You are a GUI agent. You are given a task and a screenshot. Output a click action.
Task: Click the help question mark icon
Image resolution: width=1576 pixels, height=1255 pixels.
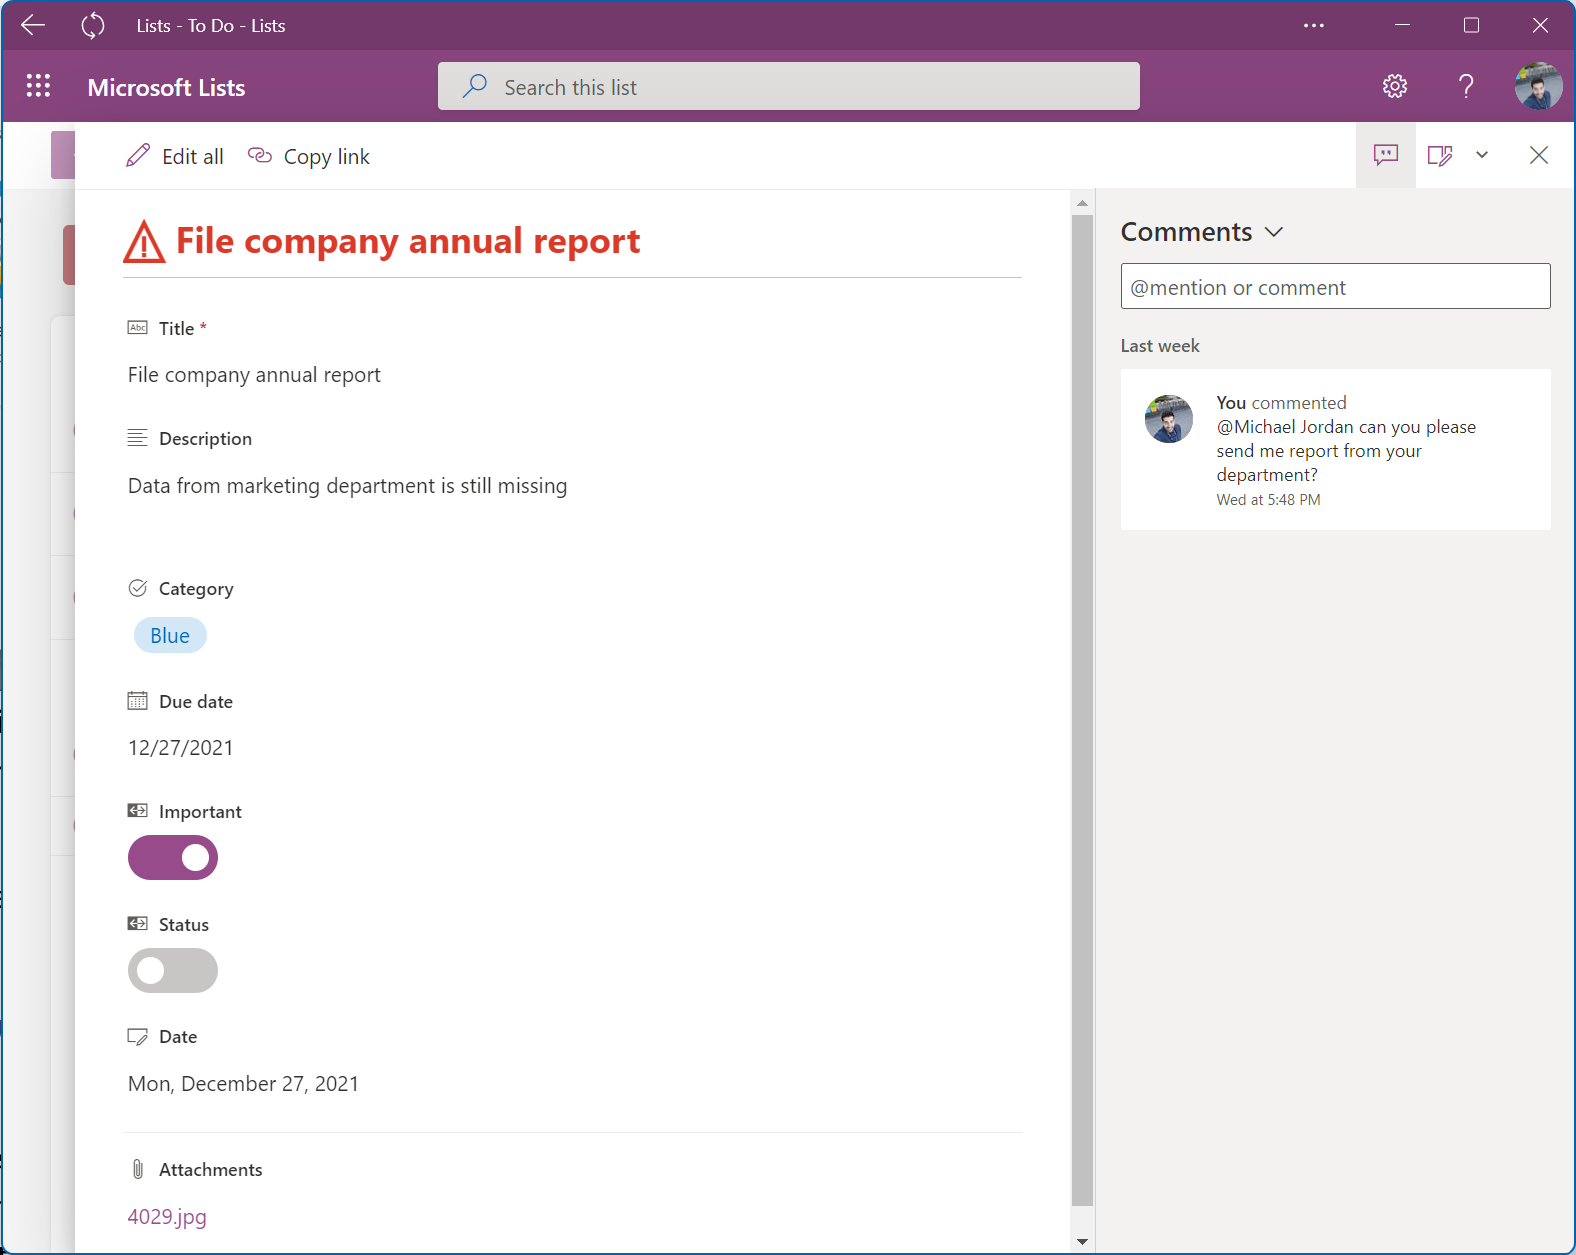coord(1465,87)
